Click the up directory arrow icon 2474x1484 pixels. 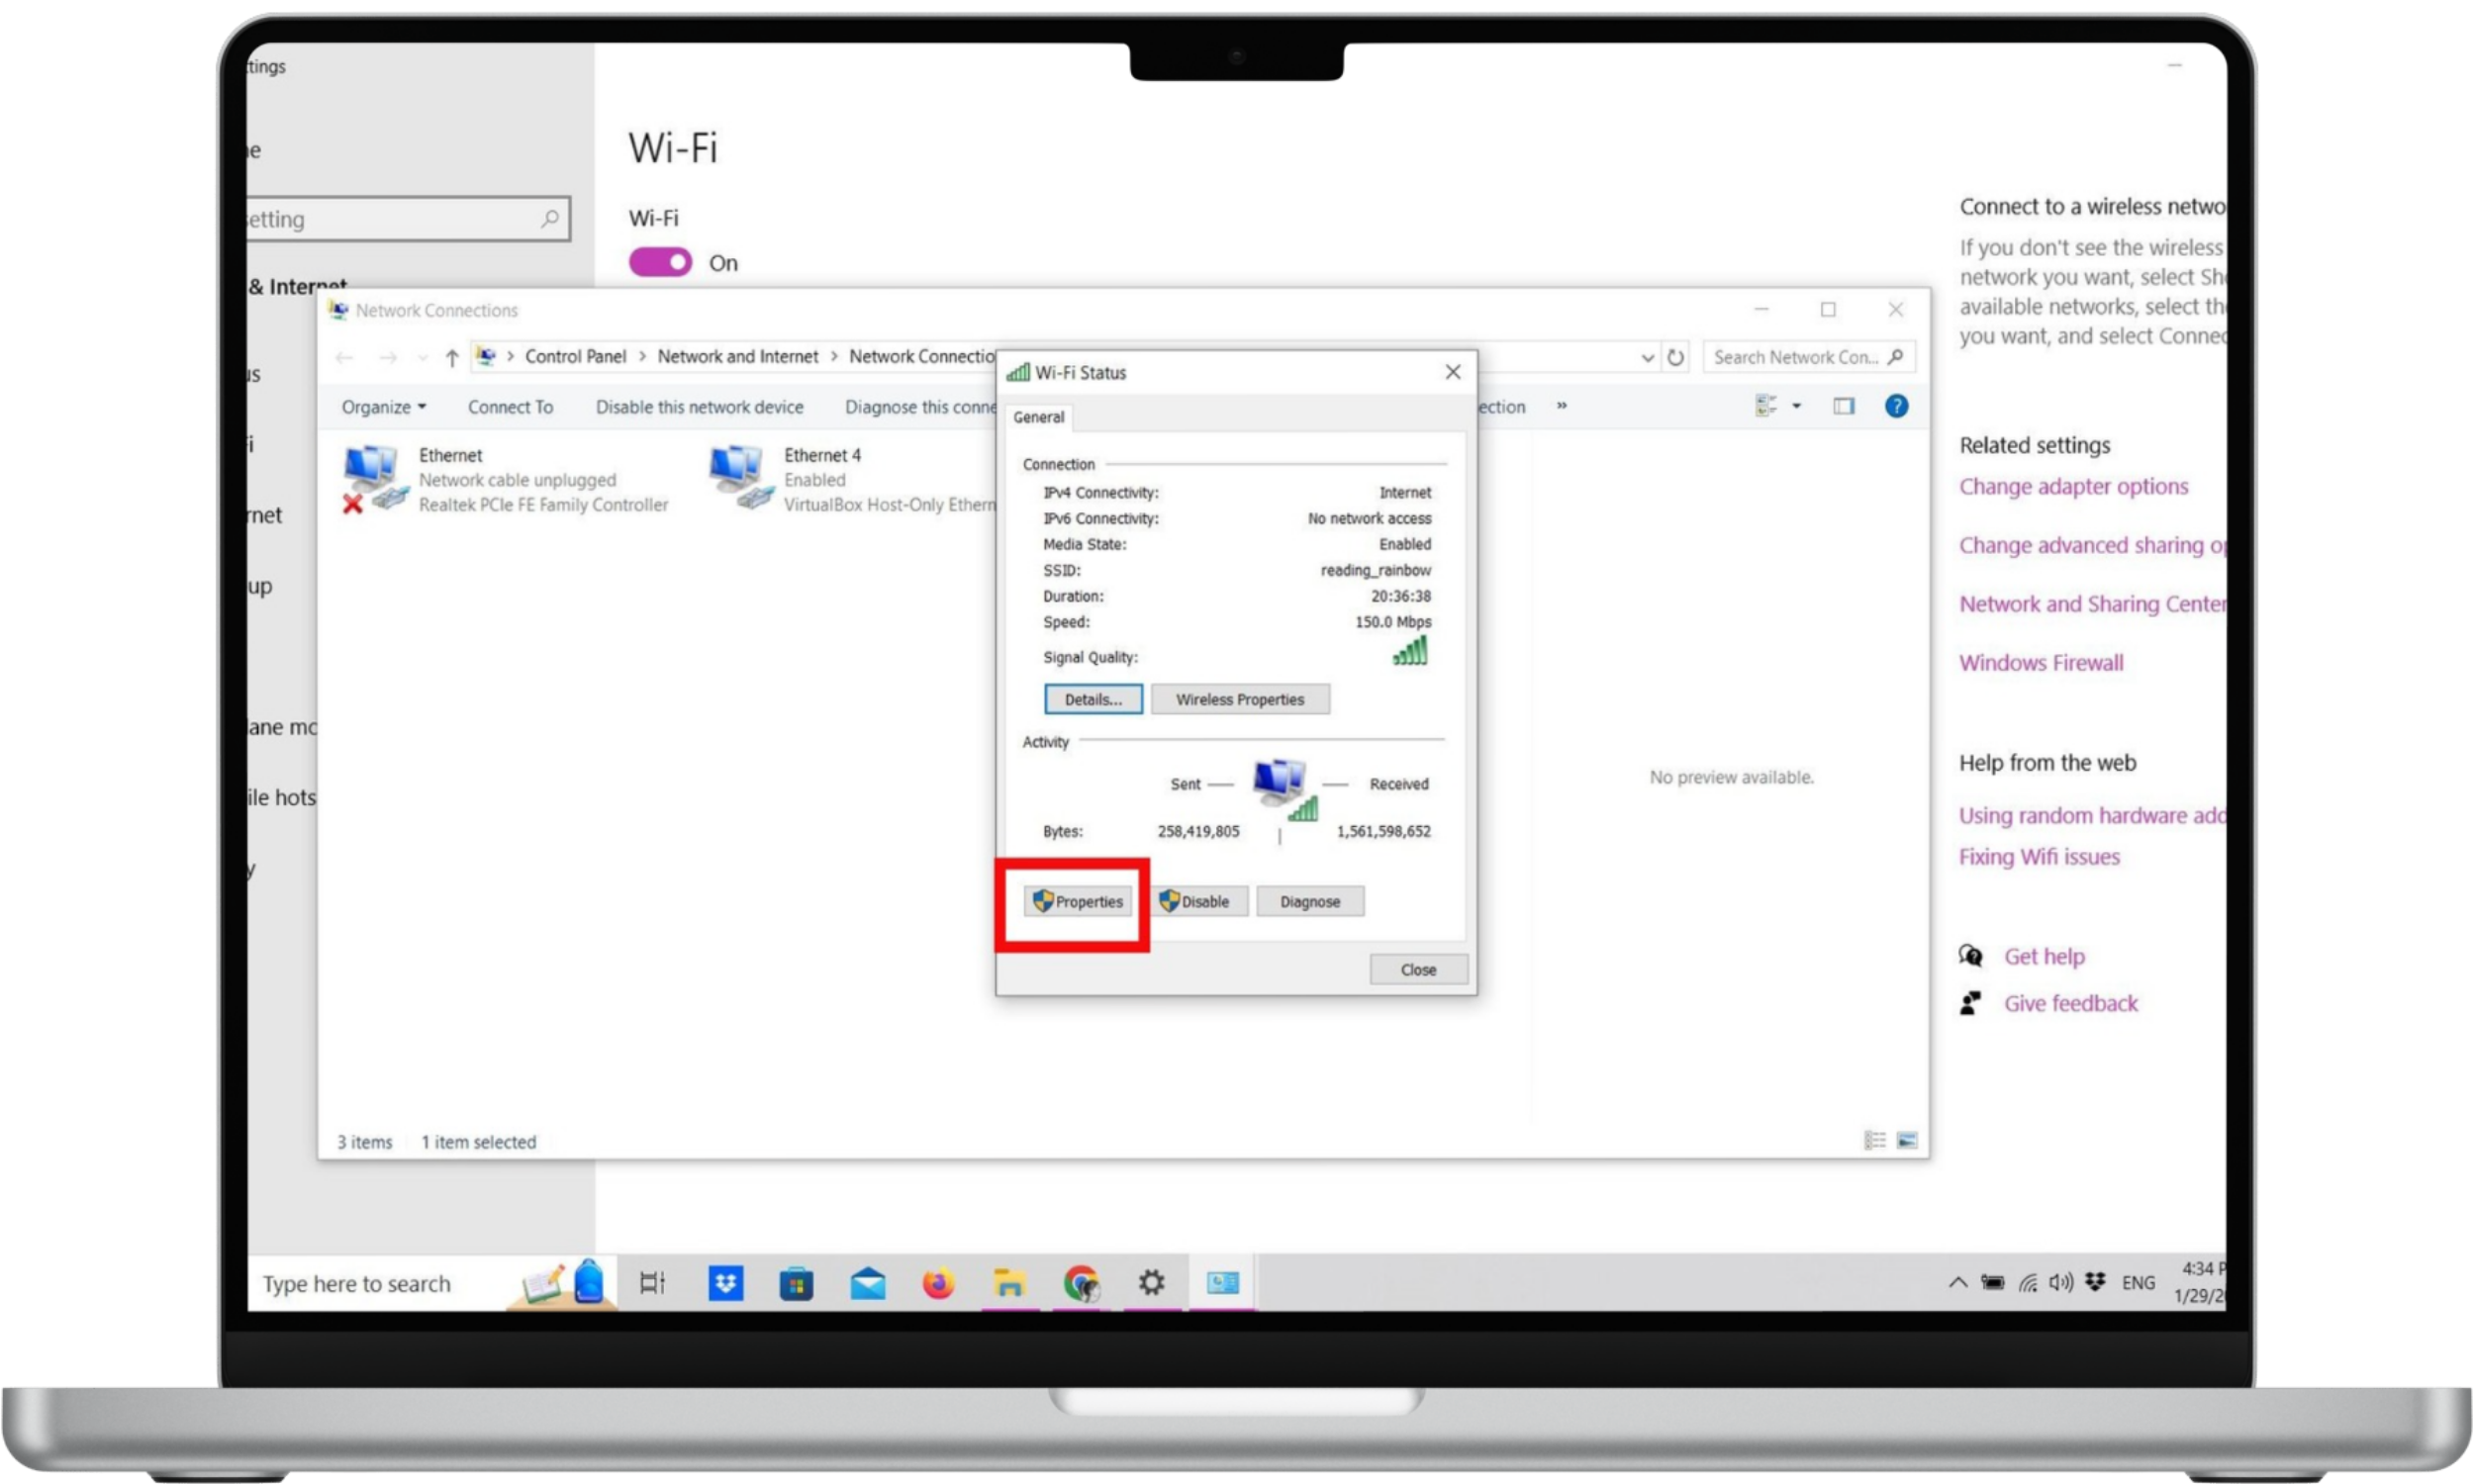[452, 357]
